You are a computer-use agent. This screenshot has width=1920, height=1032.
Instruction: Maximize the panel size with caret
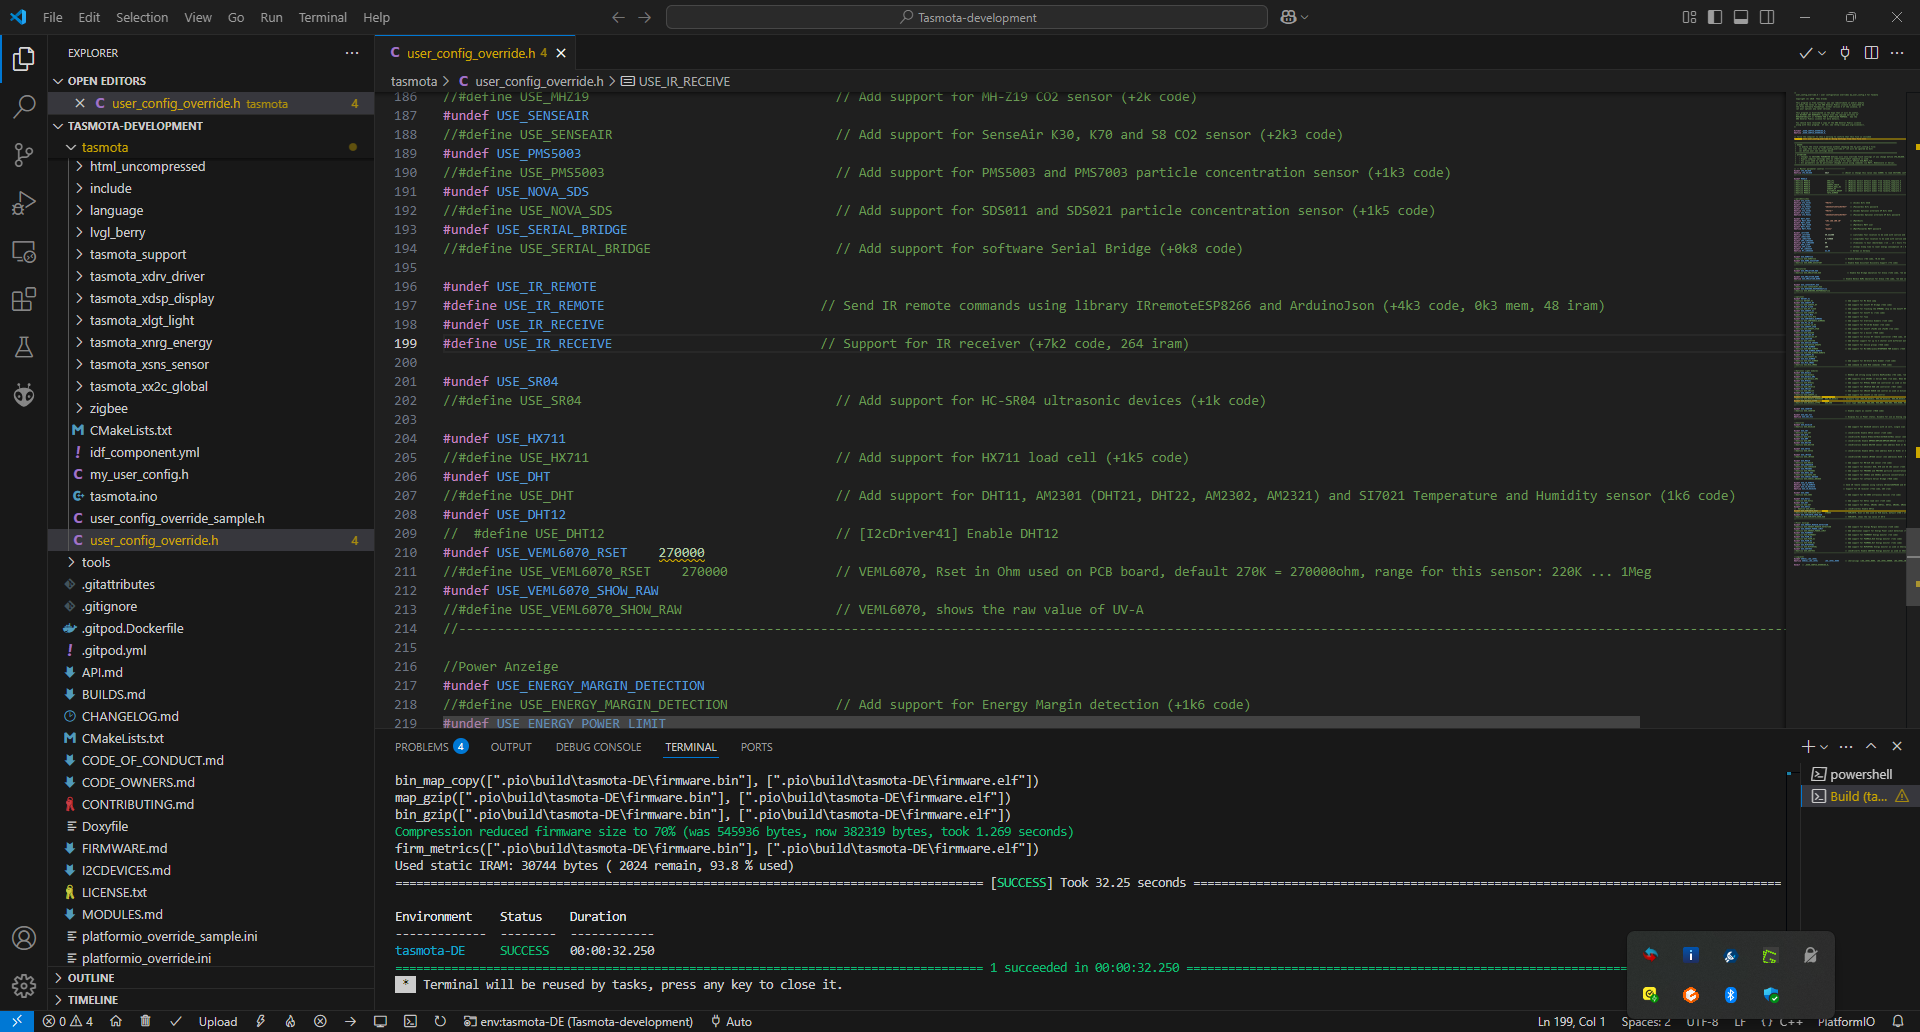coord(1871,746)
